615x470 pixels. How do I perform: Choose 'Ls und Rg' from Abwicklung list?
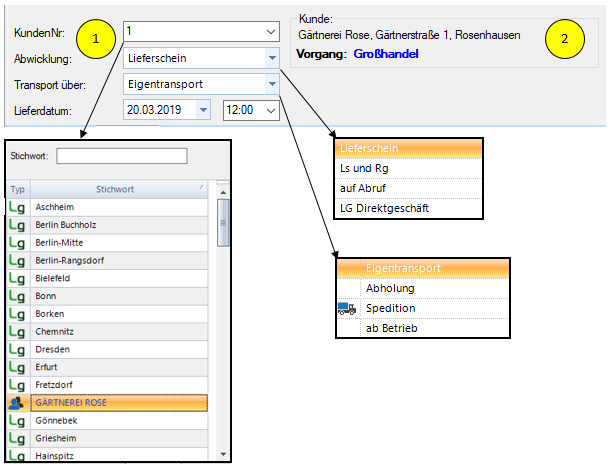pos(365,169)
